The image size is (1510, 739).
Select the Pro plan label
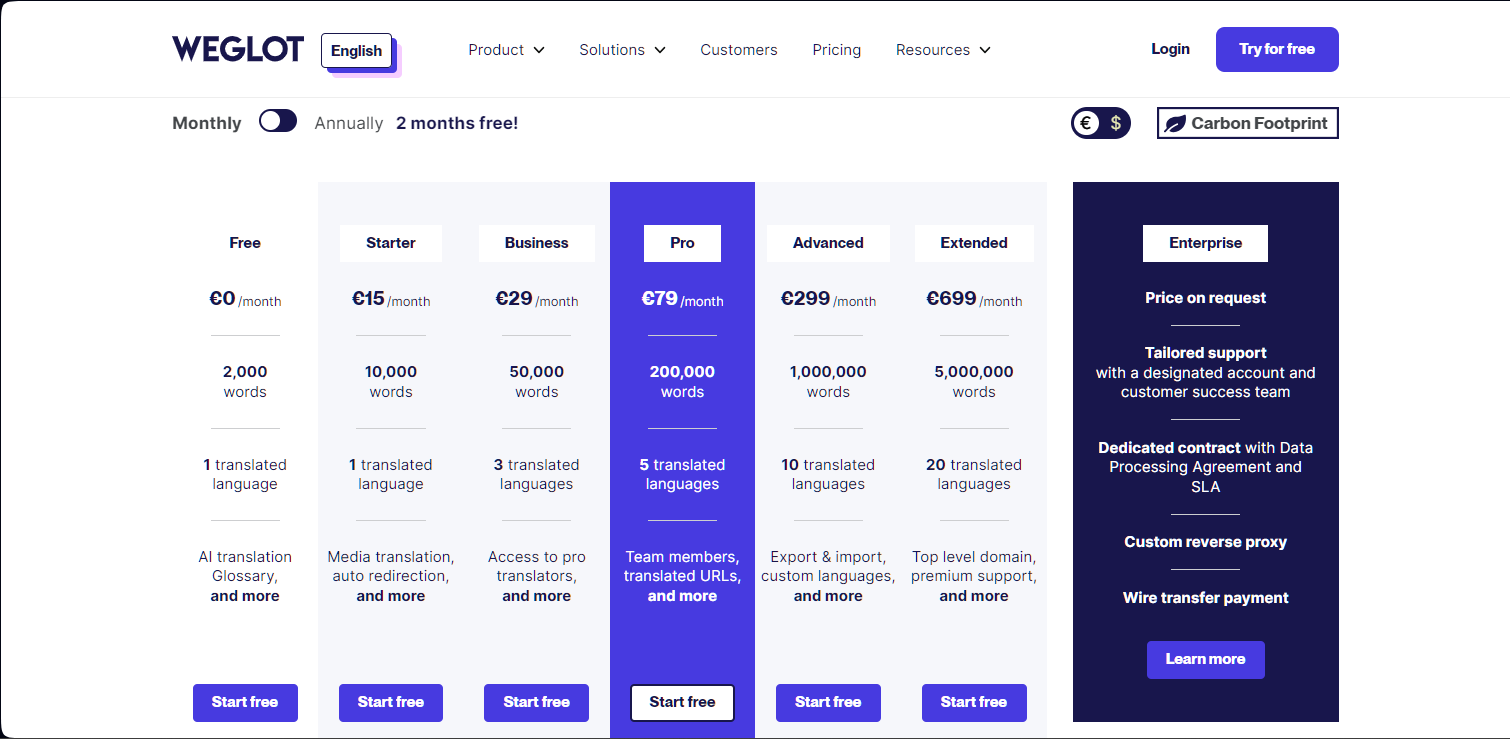click(x=682, y=243)
